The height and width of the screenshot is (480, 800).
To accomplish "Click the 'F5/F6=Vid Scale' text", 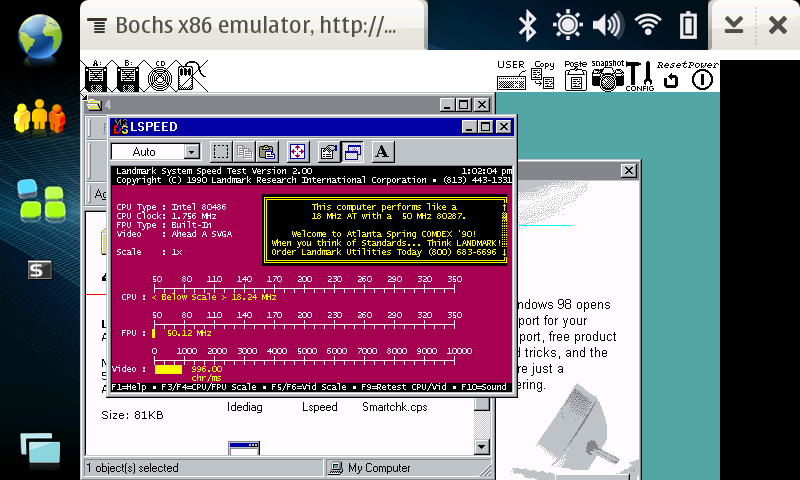I will (309, 387).
